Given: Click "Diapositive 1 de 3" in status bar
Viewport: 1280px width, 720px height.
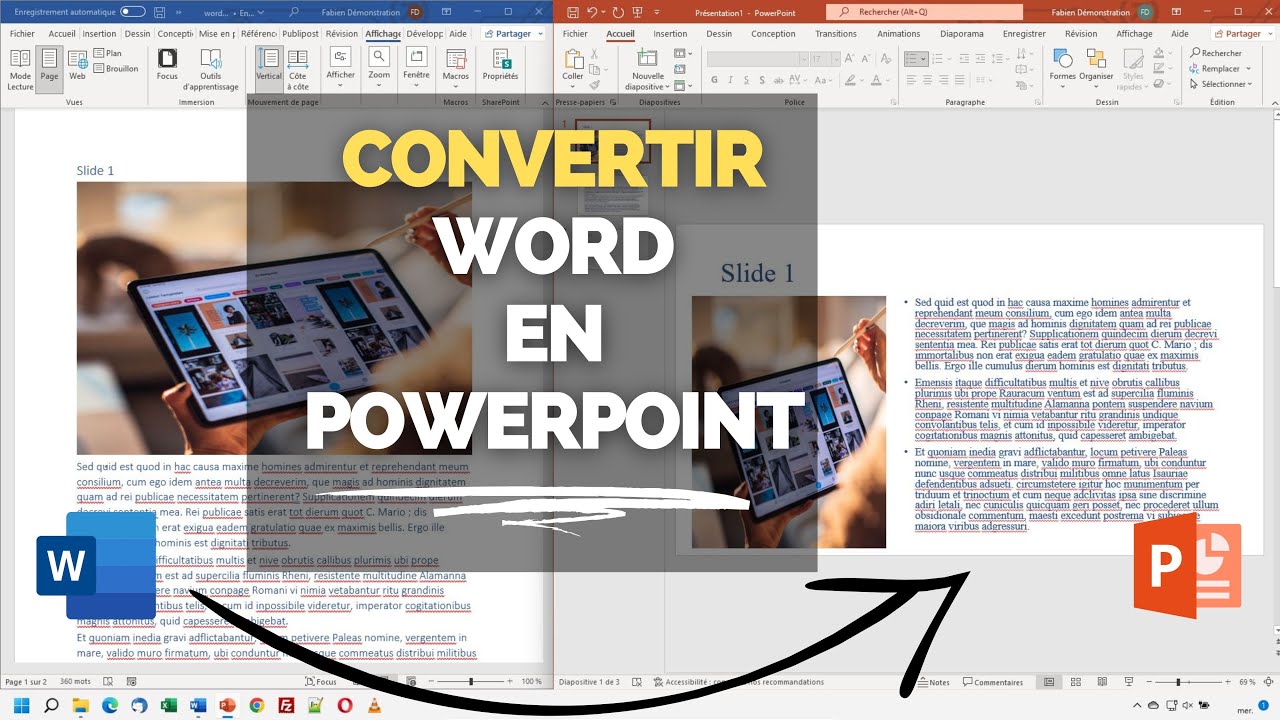Looking at the screenshot, I should (589, 682).
